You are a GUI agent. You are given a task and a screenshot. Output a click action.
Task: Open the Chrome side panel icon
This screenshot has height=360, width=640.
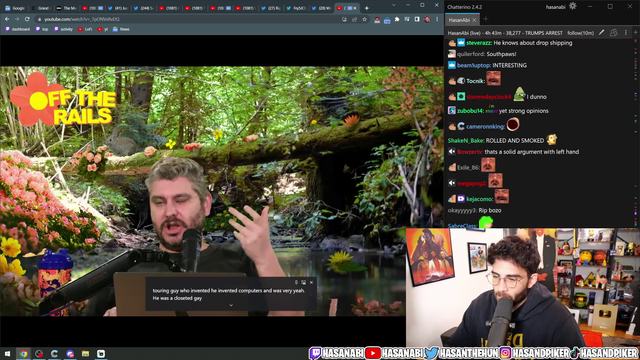click(x=417, y=19)
